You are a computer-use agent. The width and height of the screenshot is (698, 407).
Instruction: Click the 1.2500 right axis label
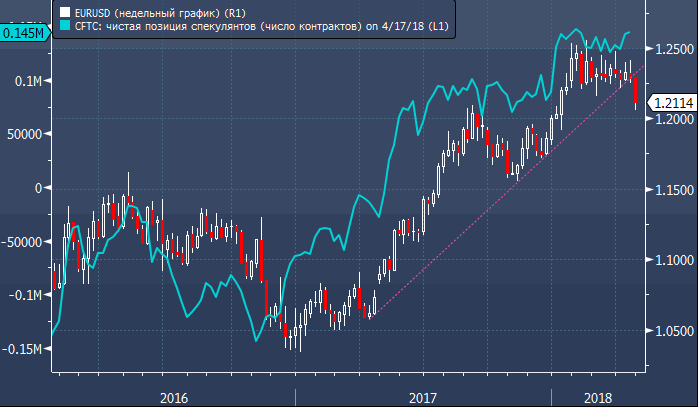670,49
